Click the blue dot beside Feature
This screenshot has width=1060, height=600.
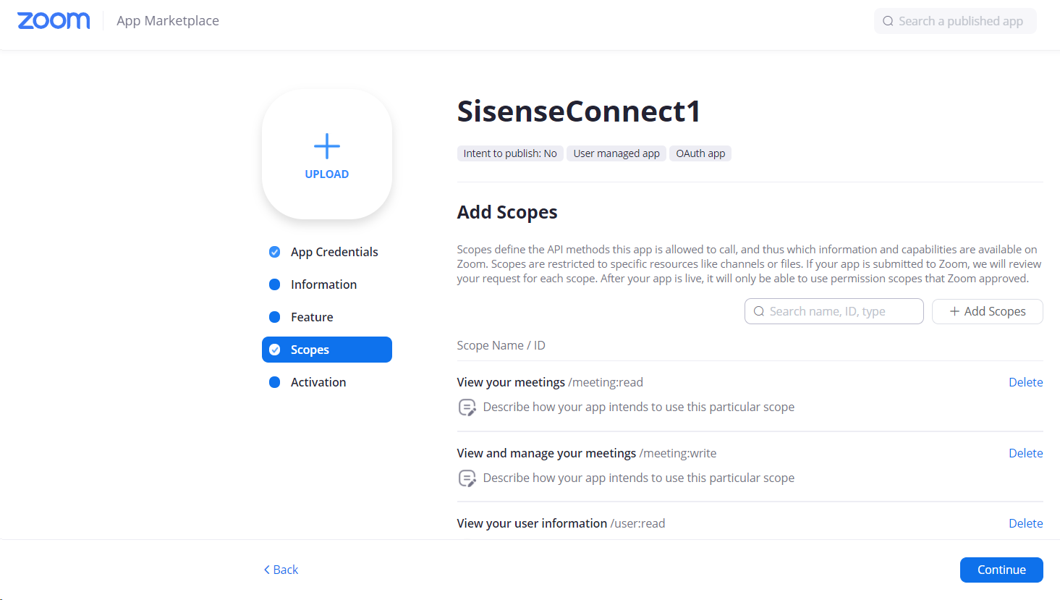point(274,317)
